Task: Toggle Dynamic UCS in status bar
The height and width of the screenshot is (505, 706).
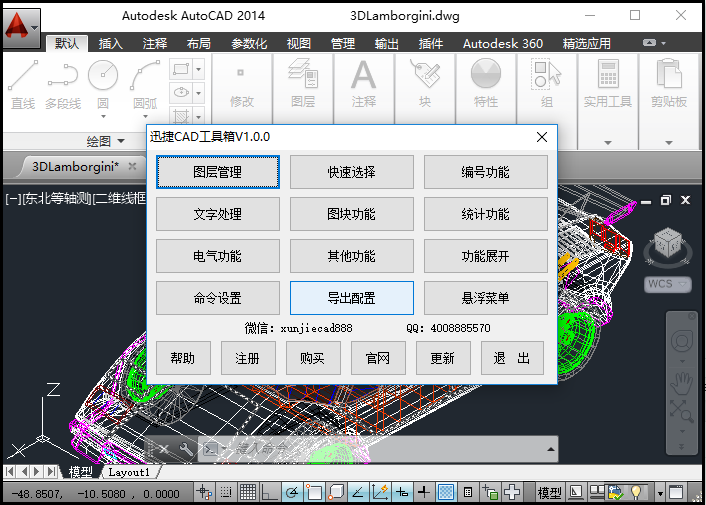Action: tap(380, 492)
